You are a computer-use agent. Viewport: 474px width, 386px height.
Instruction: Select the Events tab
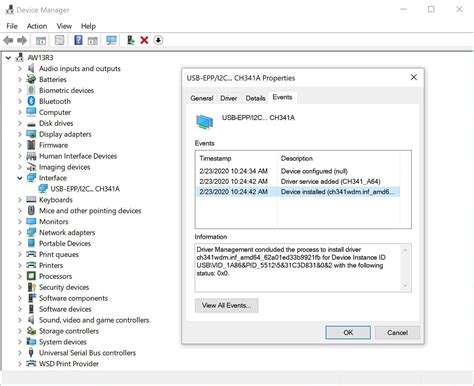(x=282, y=97)
